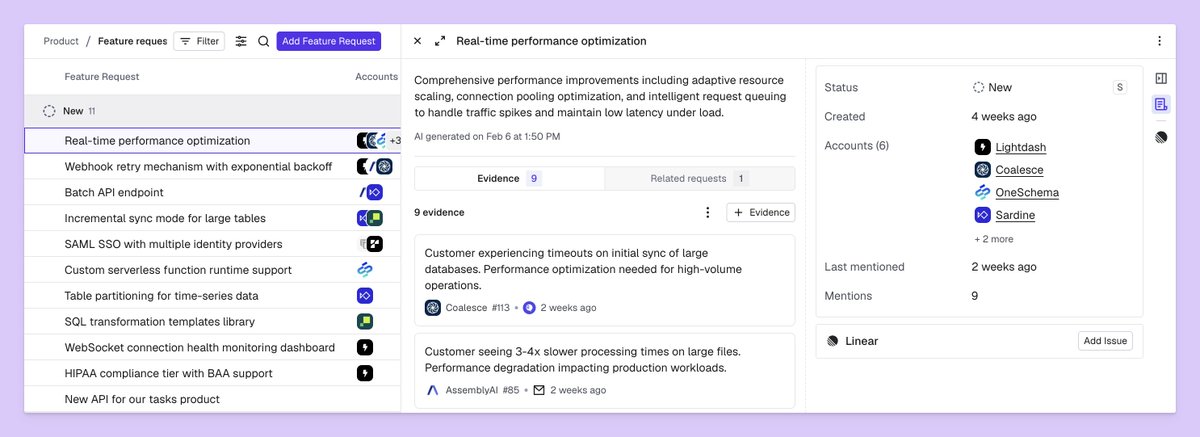Select Batch API endpoint row
The height and width of the screenshot is (437, 1200).
click(212, 192)
